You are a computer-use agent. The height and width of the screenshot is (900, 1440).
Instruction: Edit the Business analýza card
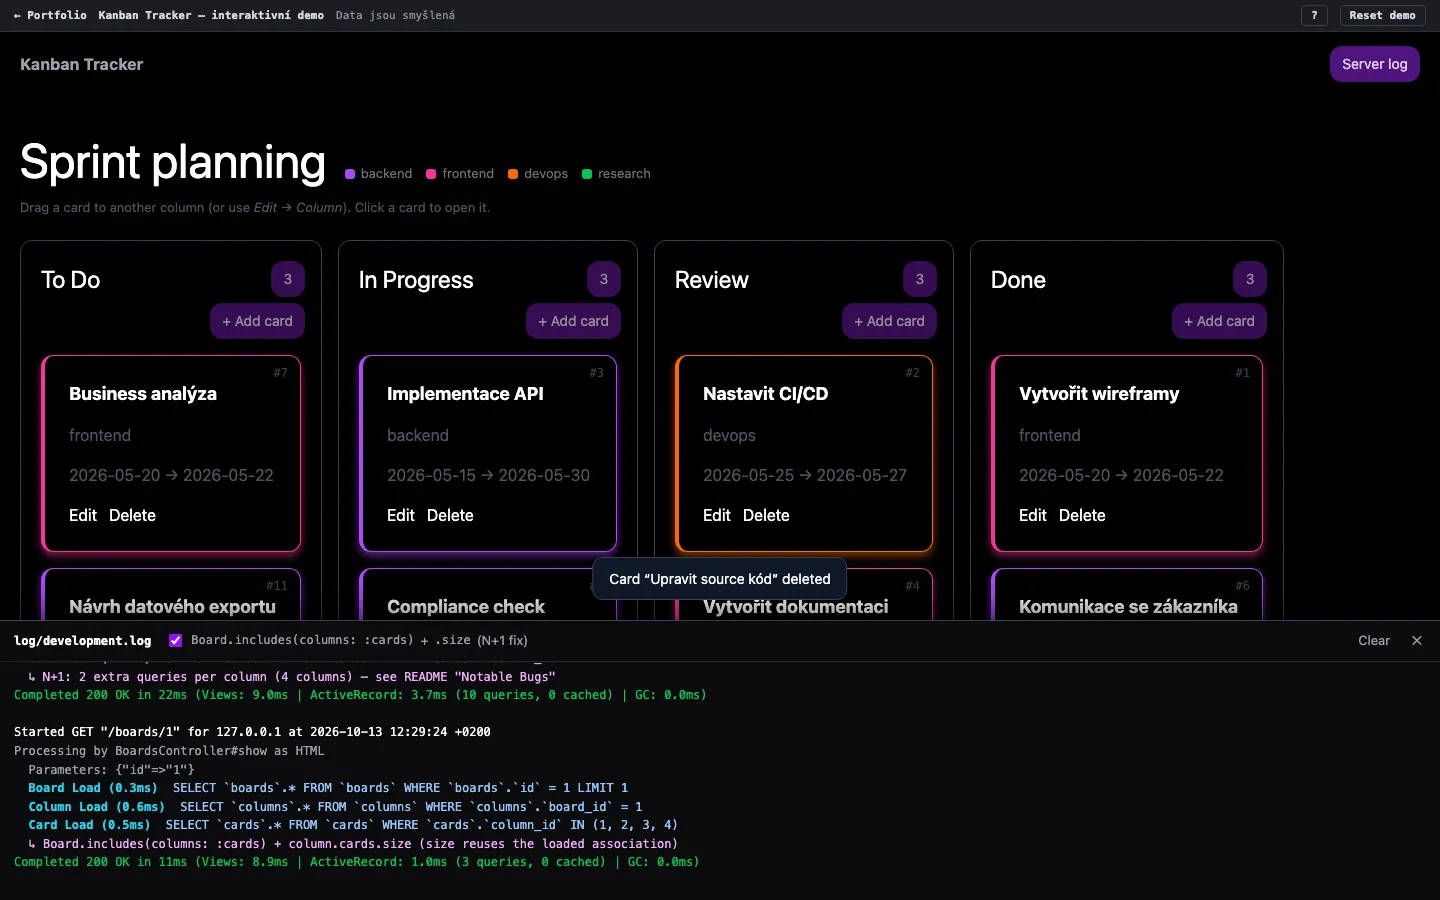click(x=83, y=515)
